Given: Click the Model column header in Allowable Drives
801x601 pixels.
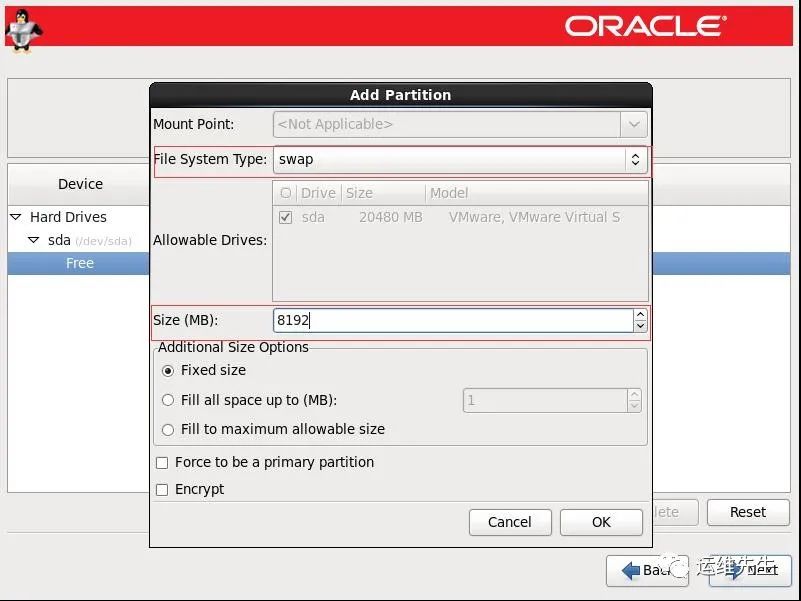Looking at the screenshot, I should click(x=536, y=193).
